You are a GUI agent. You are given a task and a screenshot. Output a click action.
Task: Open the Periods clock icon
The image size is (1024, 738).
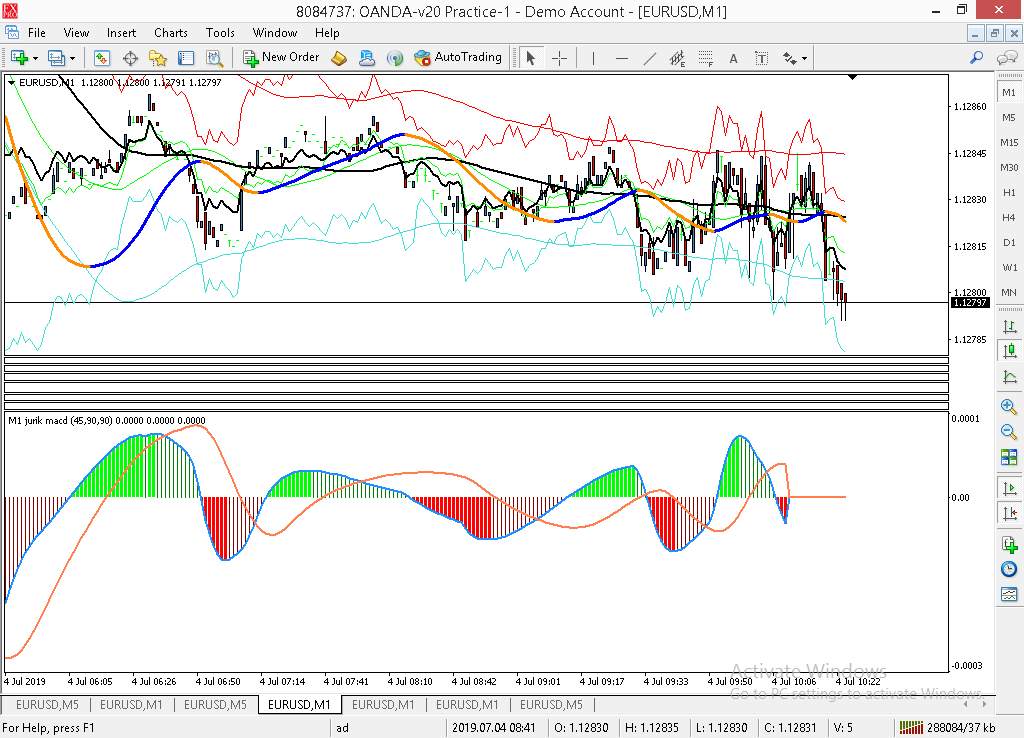pyautogui.click(x=1009, y=569)
